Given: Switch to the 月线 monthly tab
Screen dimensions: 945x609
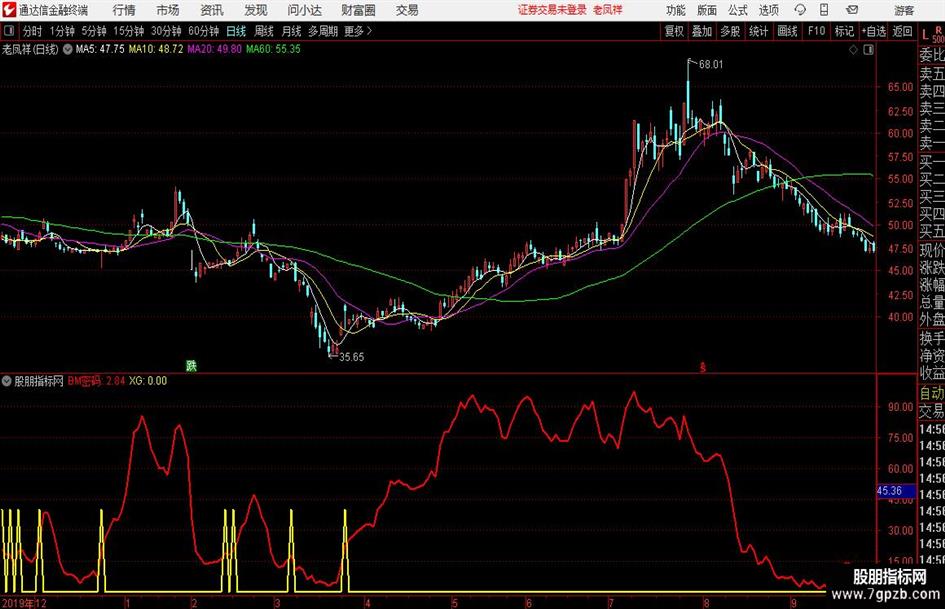Looking at the screenshot, I should [x=291, y=31].
